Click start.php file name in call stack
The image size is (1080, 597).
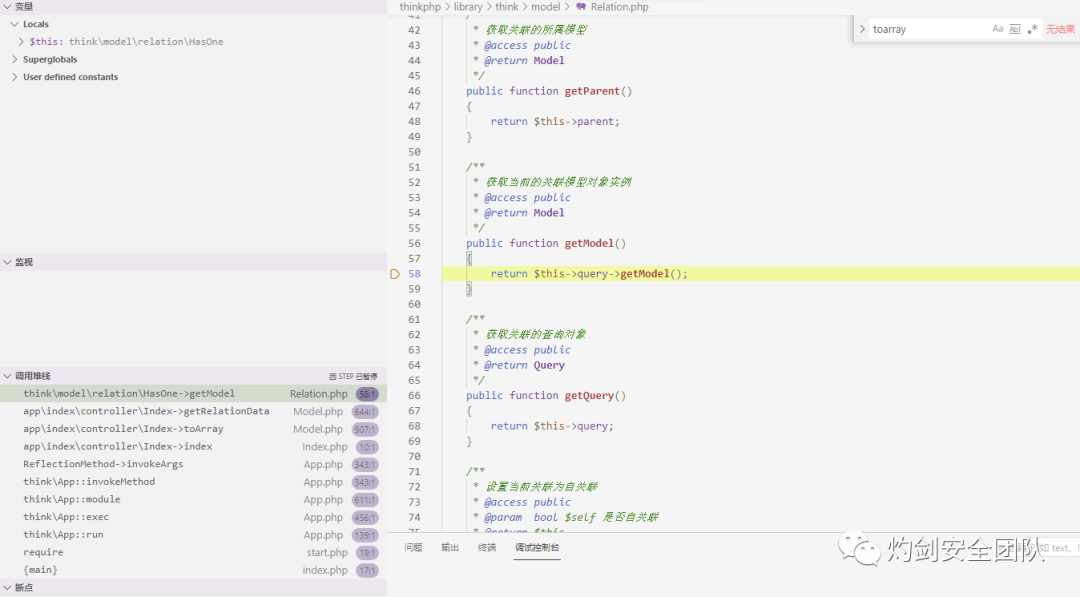(327, 553)
